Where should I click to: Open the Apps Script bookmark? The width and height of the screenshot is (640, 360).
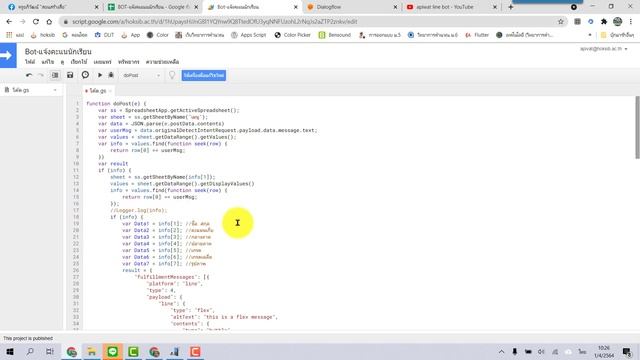[249, 35]
